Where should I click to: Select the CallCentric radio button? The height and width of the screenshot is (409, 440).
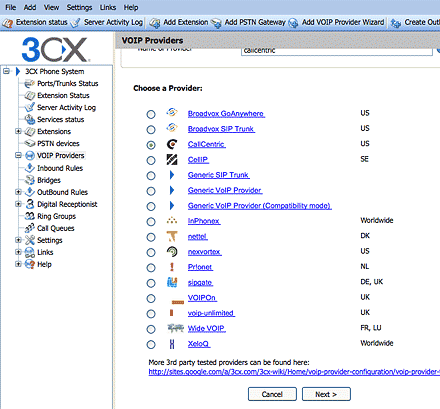[x=151, y=145]
